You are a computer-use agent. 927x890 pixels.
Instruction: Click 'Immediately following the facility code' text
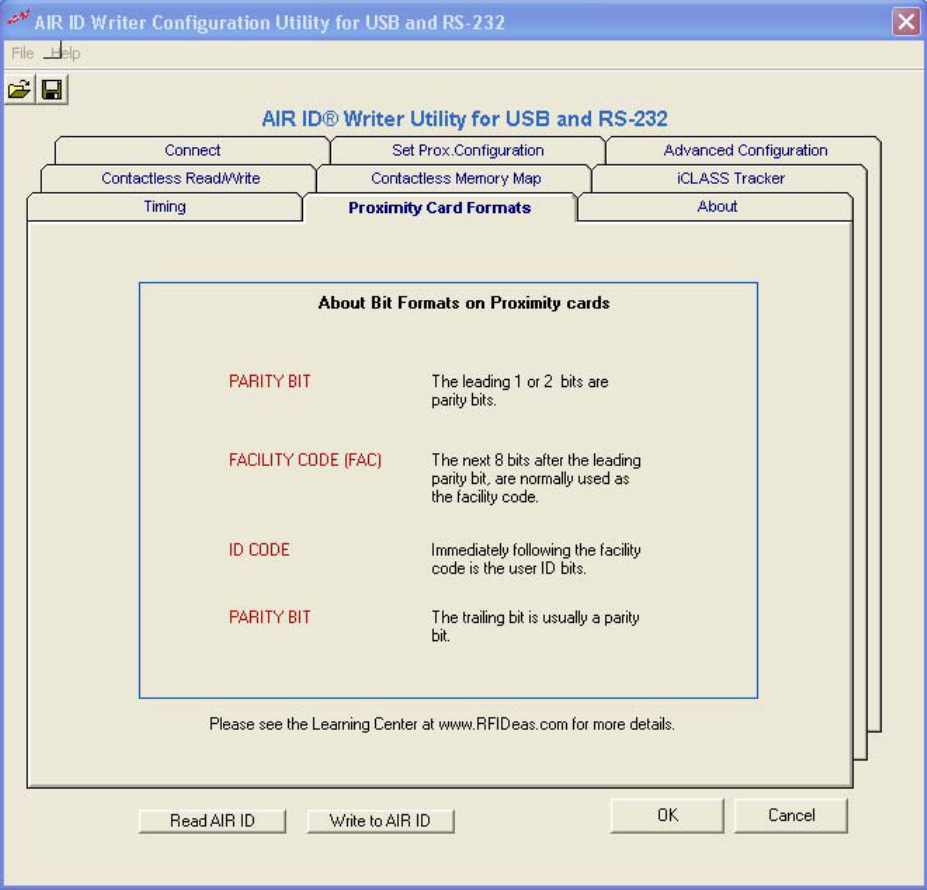pyautogui.click(x=536, y=559)
